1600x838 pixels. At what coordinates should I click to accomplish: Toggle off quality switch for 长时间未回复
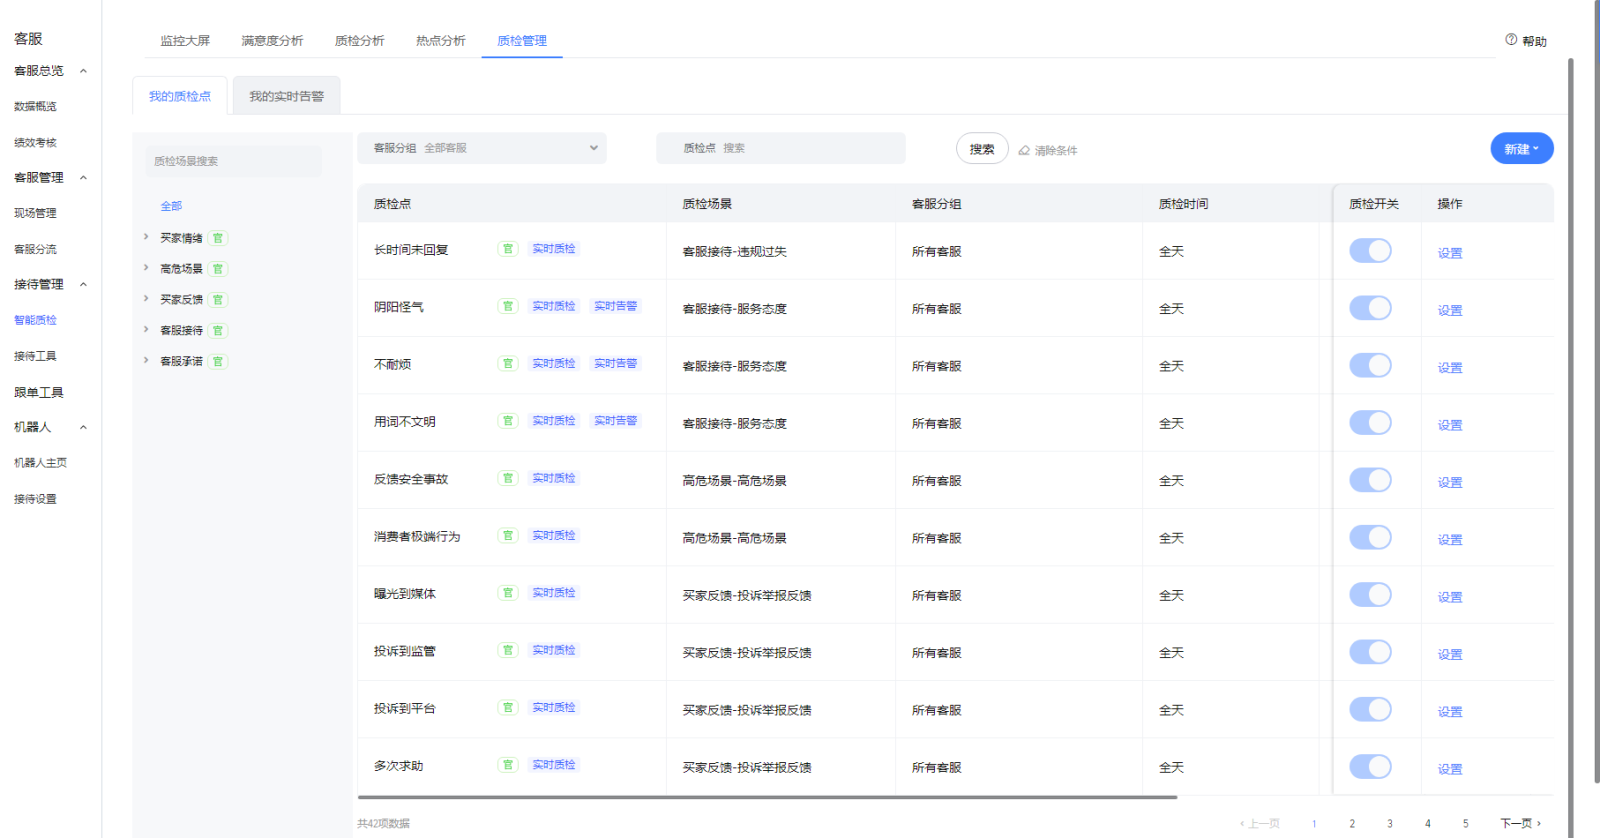(x=1370, y=251)
